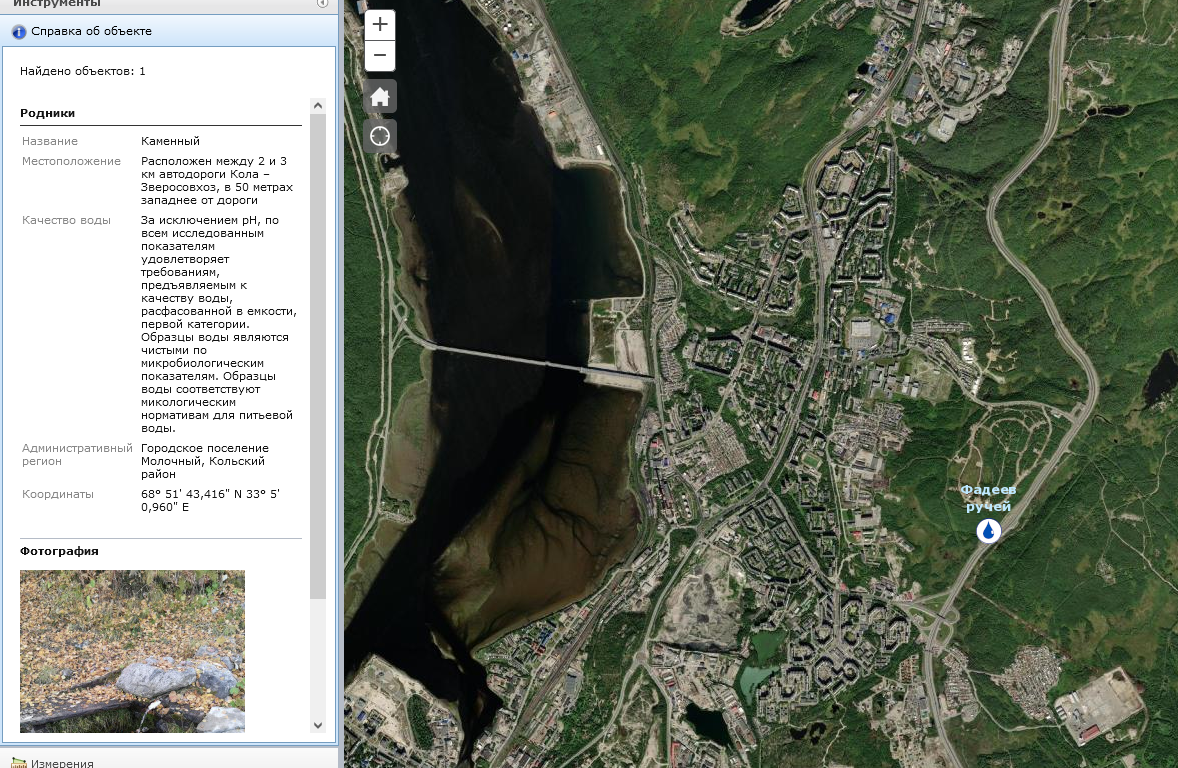Screen dimensions: 1178x768
Task: Click the info panel scroll down arrow
Action: coord(318,725)
